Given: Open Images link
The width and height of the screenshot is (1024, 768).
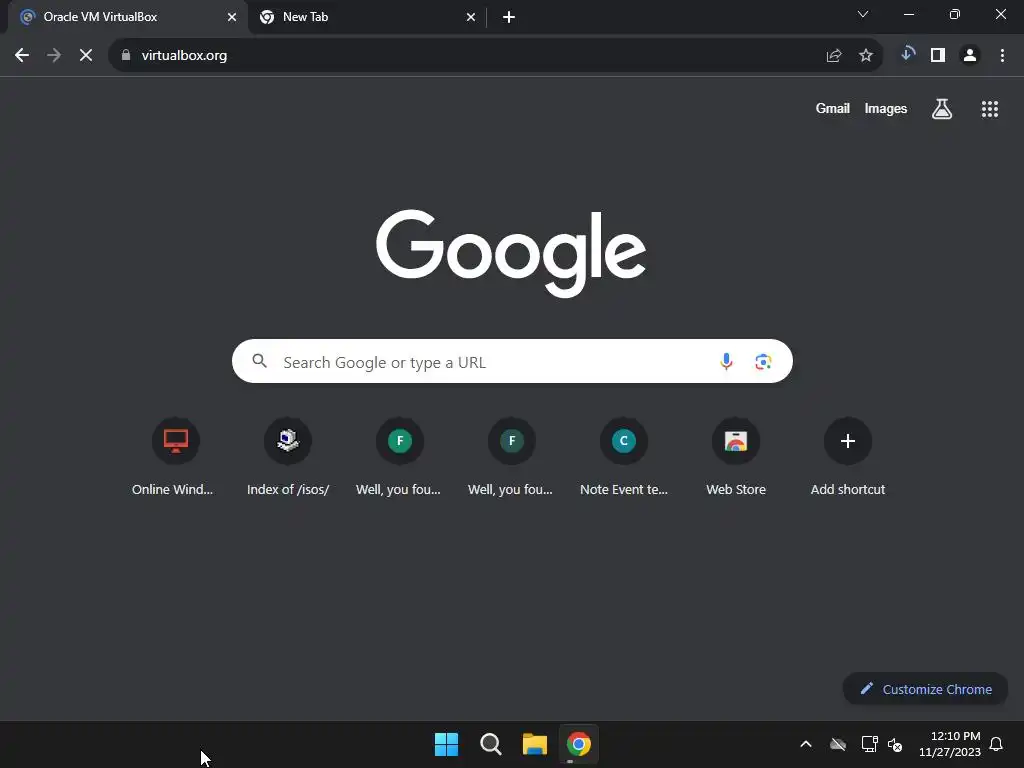Looking at the screenshot, I should click(x=886, y=108).
